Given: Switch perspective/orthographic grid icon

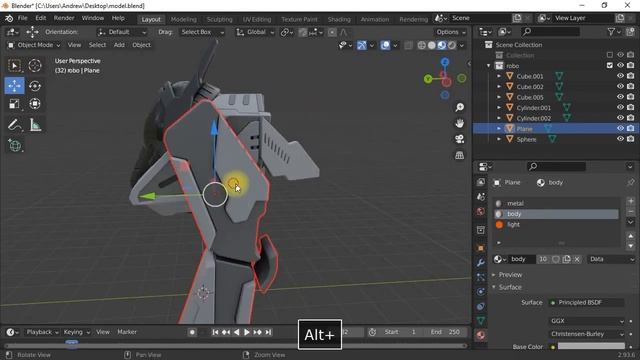Looking at the screenshot, I should (460, 155).
